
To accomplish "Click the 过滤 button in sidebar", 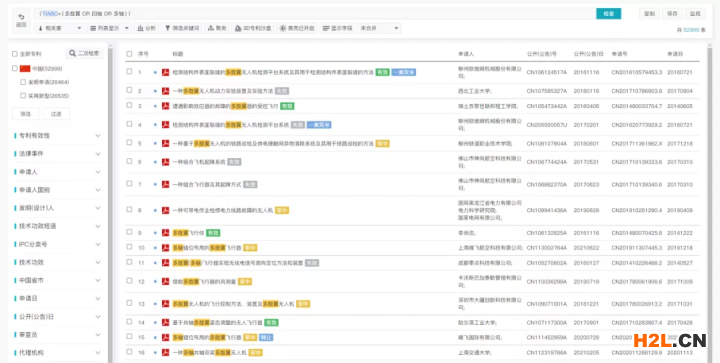I will coord(56,114).
